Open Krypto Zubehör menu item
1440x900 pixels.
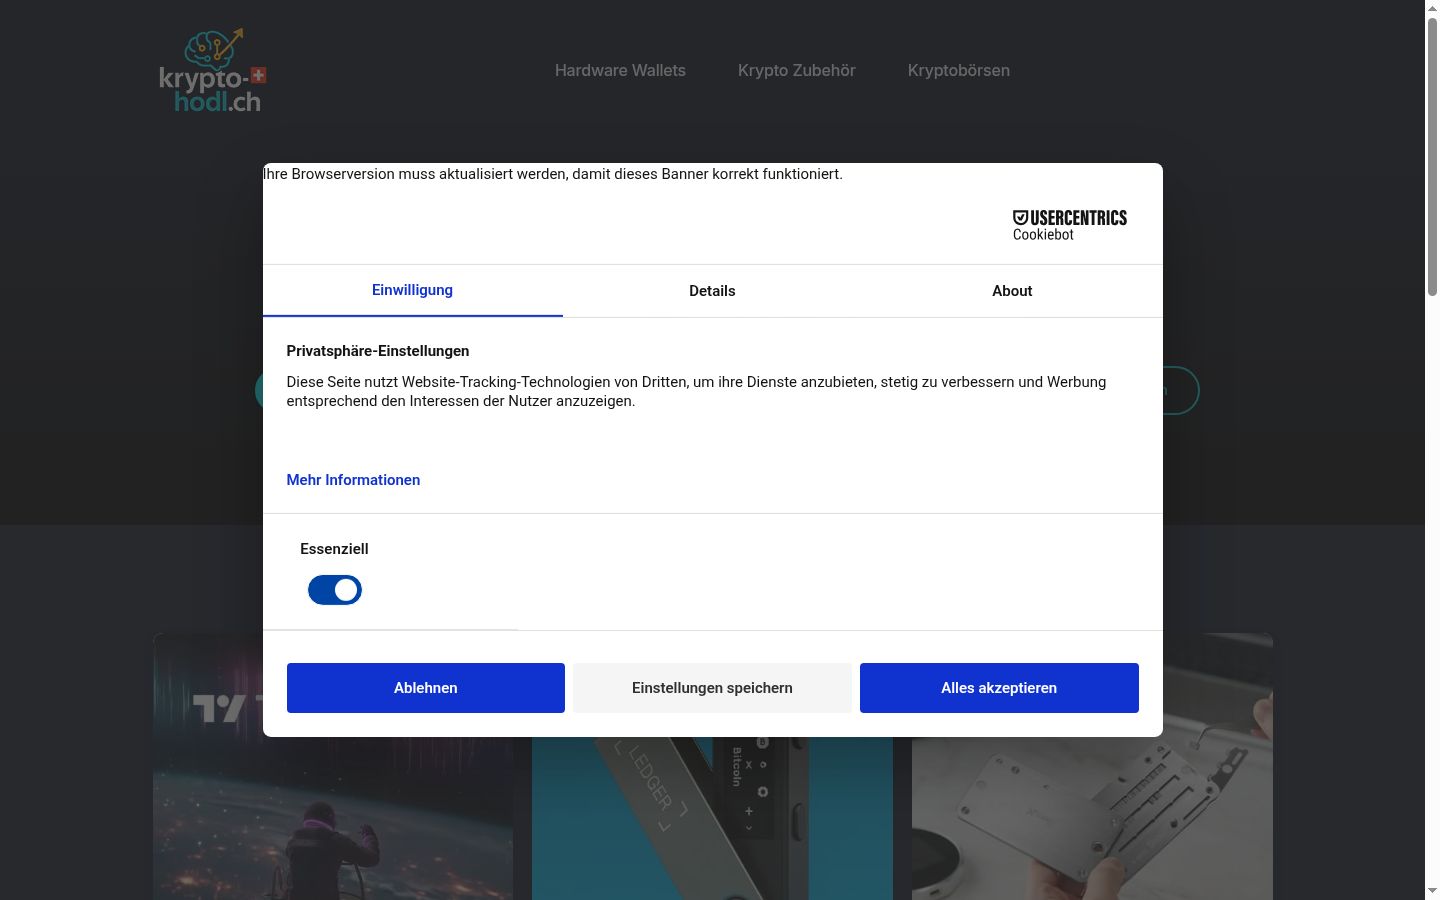797,70
